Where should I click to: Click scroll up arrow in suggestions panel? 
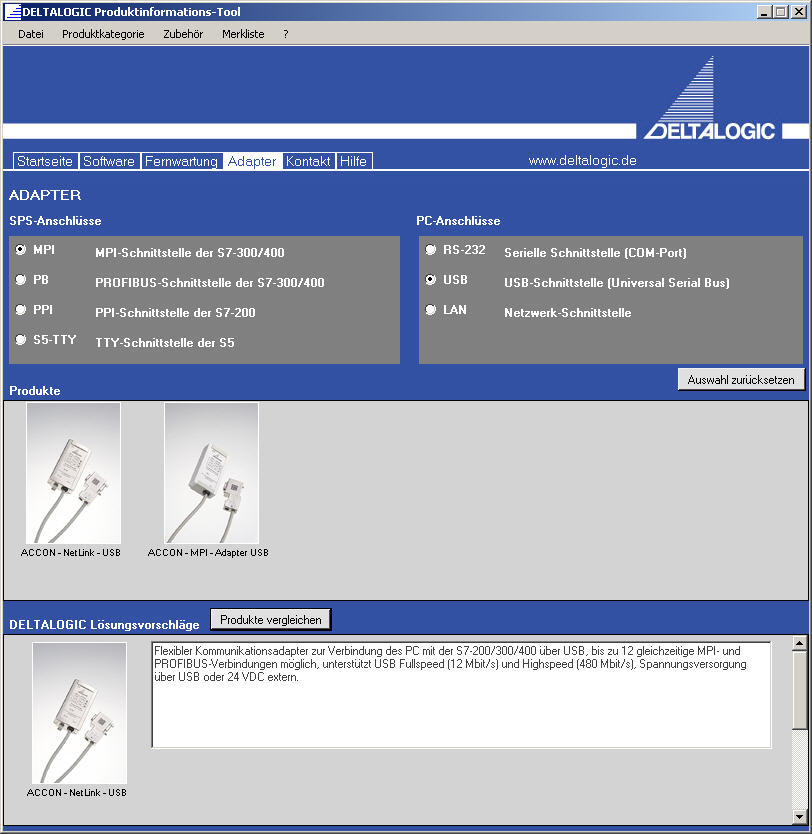(799, 644)
